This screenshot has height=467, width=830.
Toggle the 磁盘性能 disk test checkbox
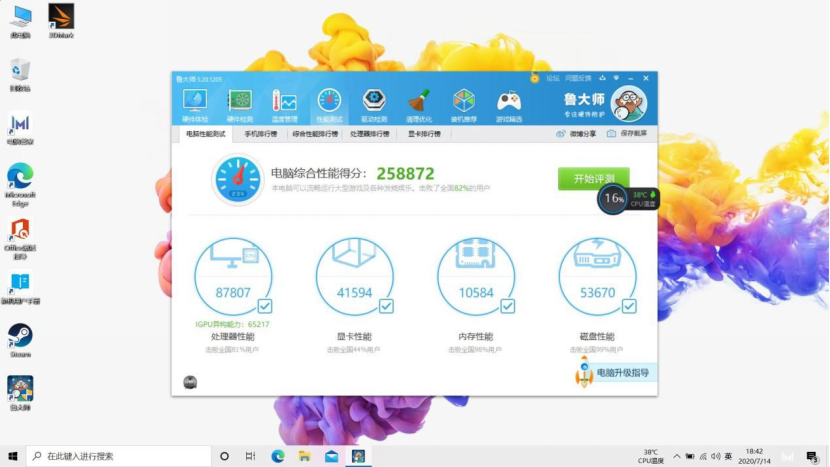pos(629,306)
